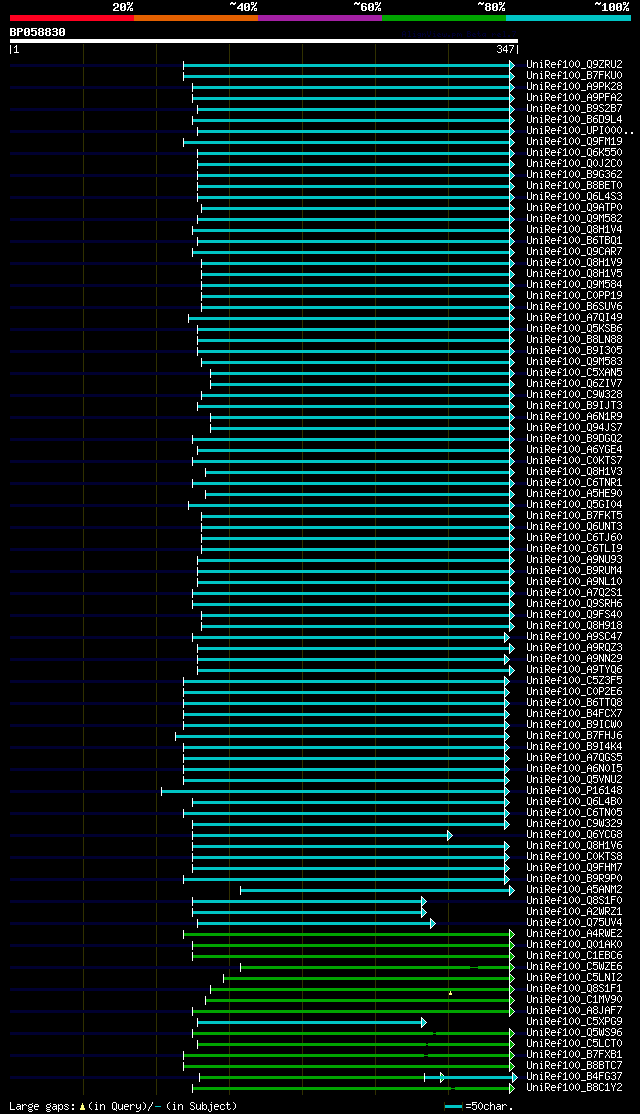
Task: Open hit UniRef100_B6D9L4
Action: 574,119
